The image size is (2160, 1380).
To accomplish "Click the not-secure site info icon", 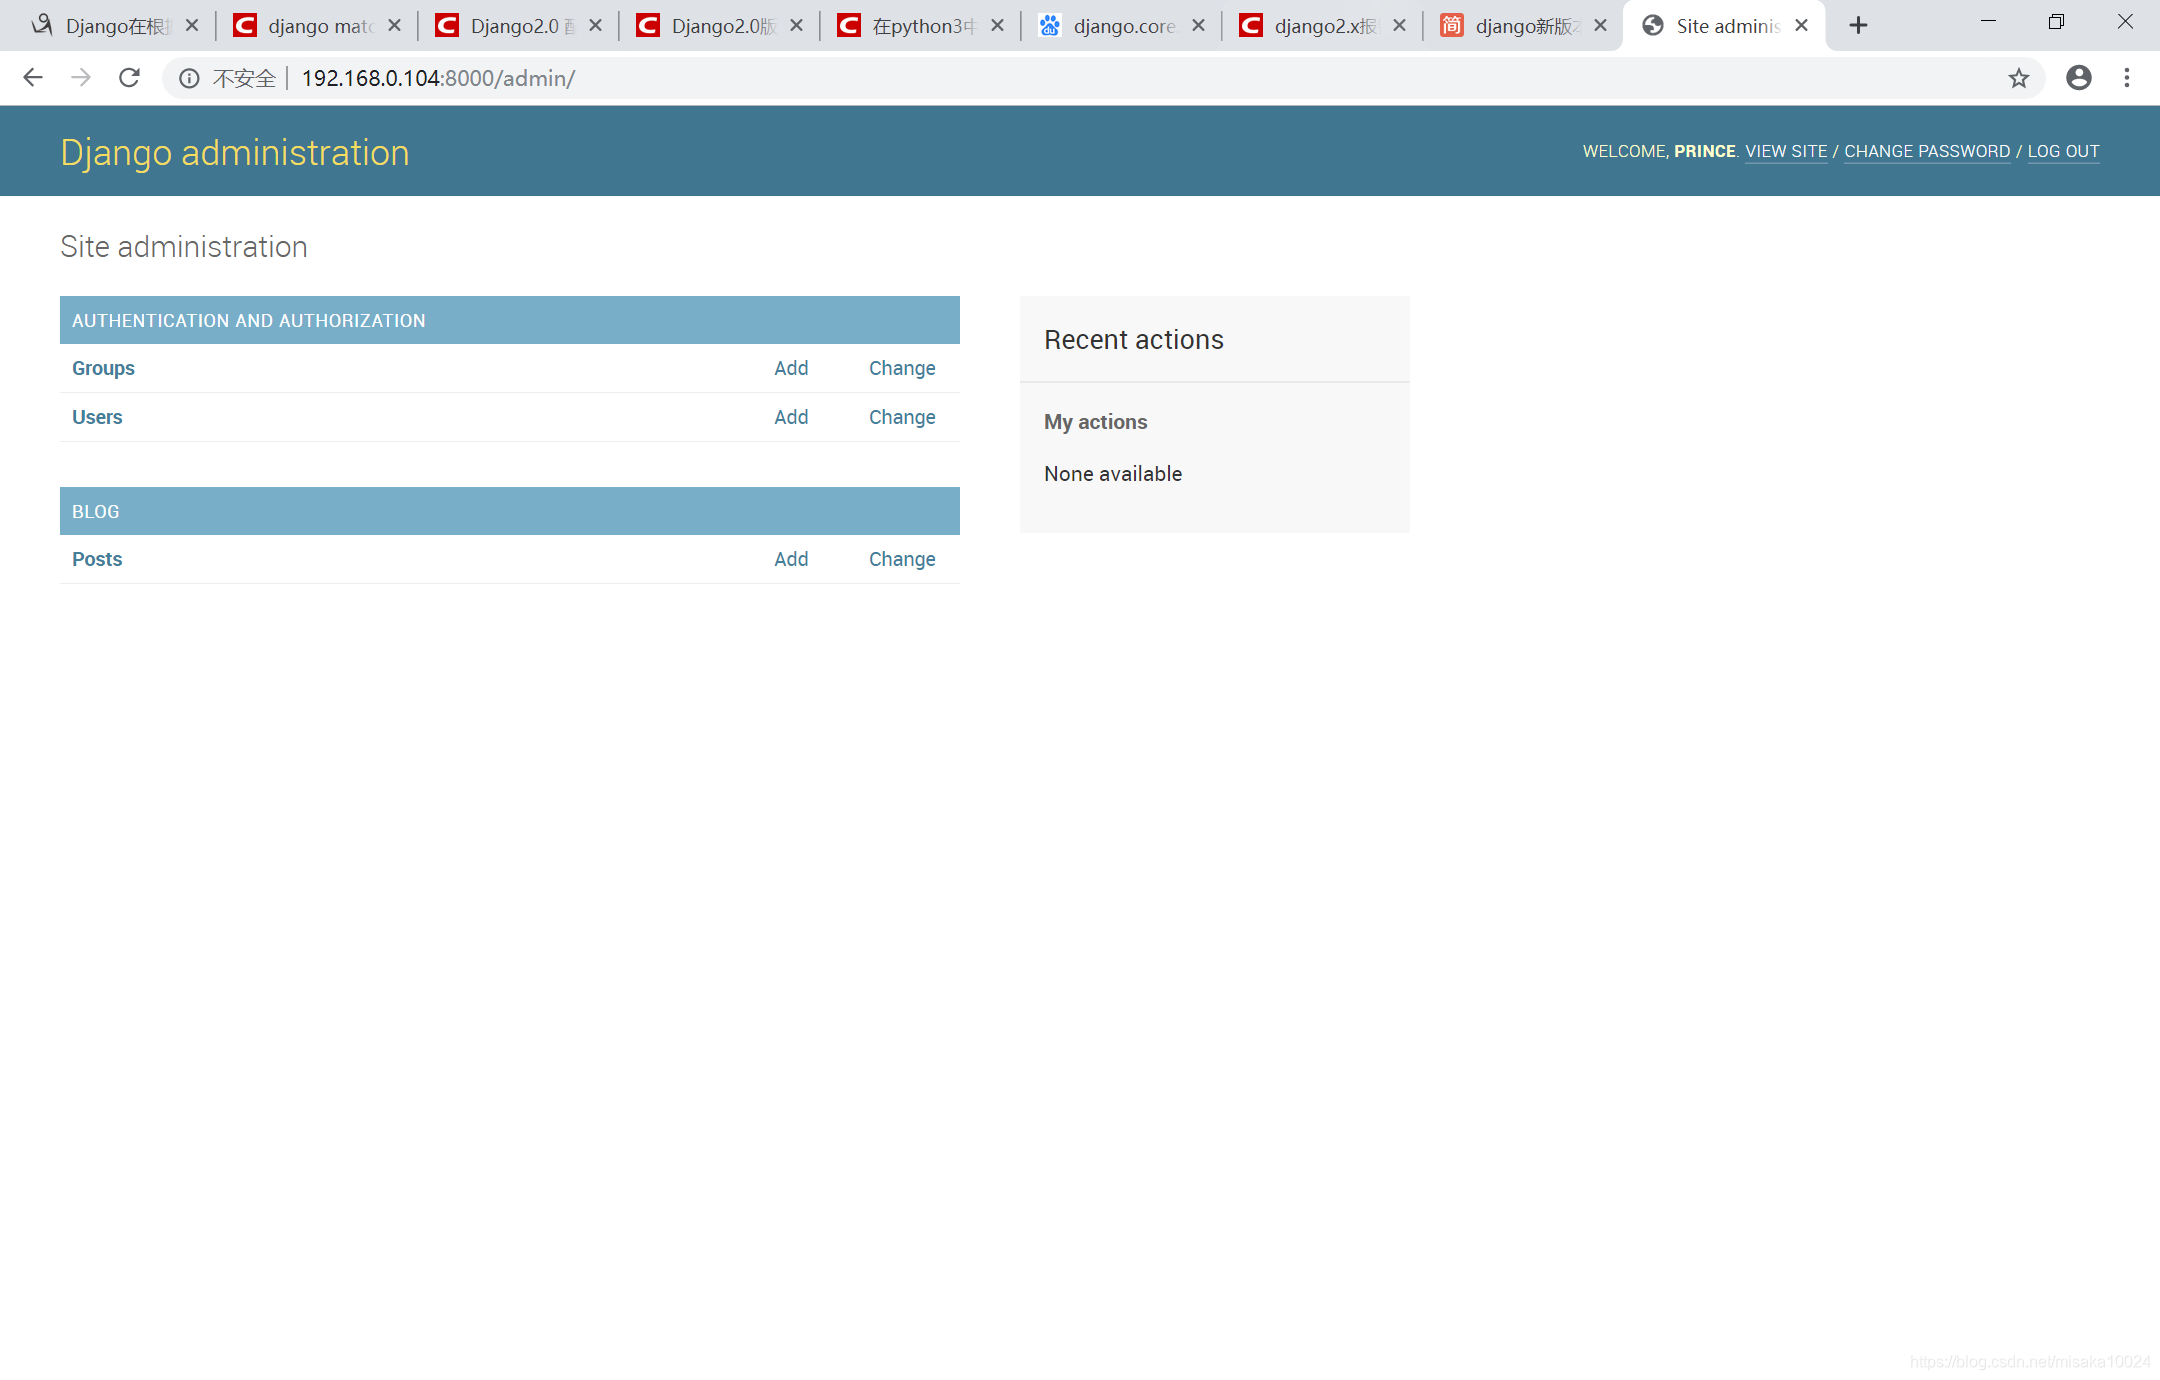I will 189,78.
